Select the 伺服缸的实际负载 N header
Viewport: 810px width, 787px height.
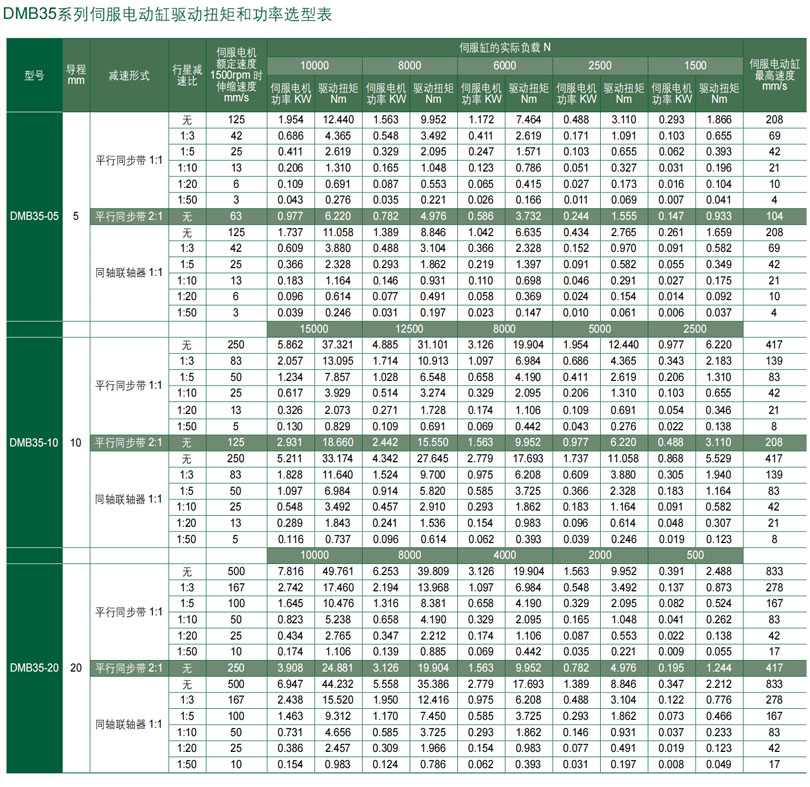click(x=505, y=48)
